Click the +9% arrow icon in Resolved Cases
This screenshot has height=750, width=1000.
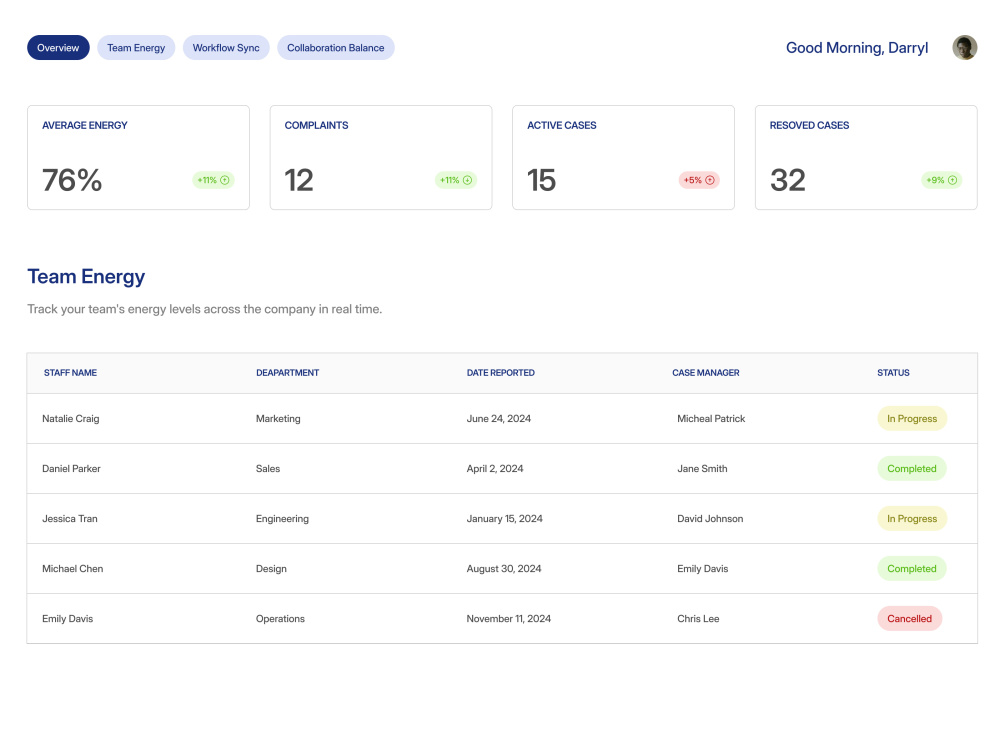pyautogui.click(x=952, y=180)
